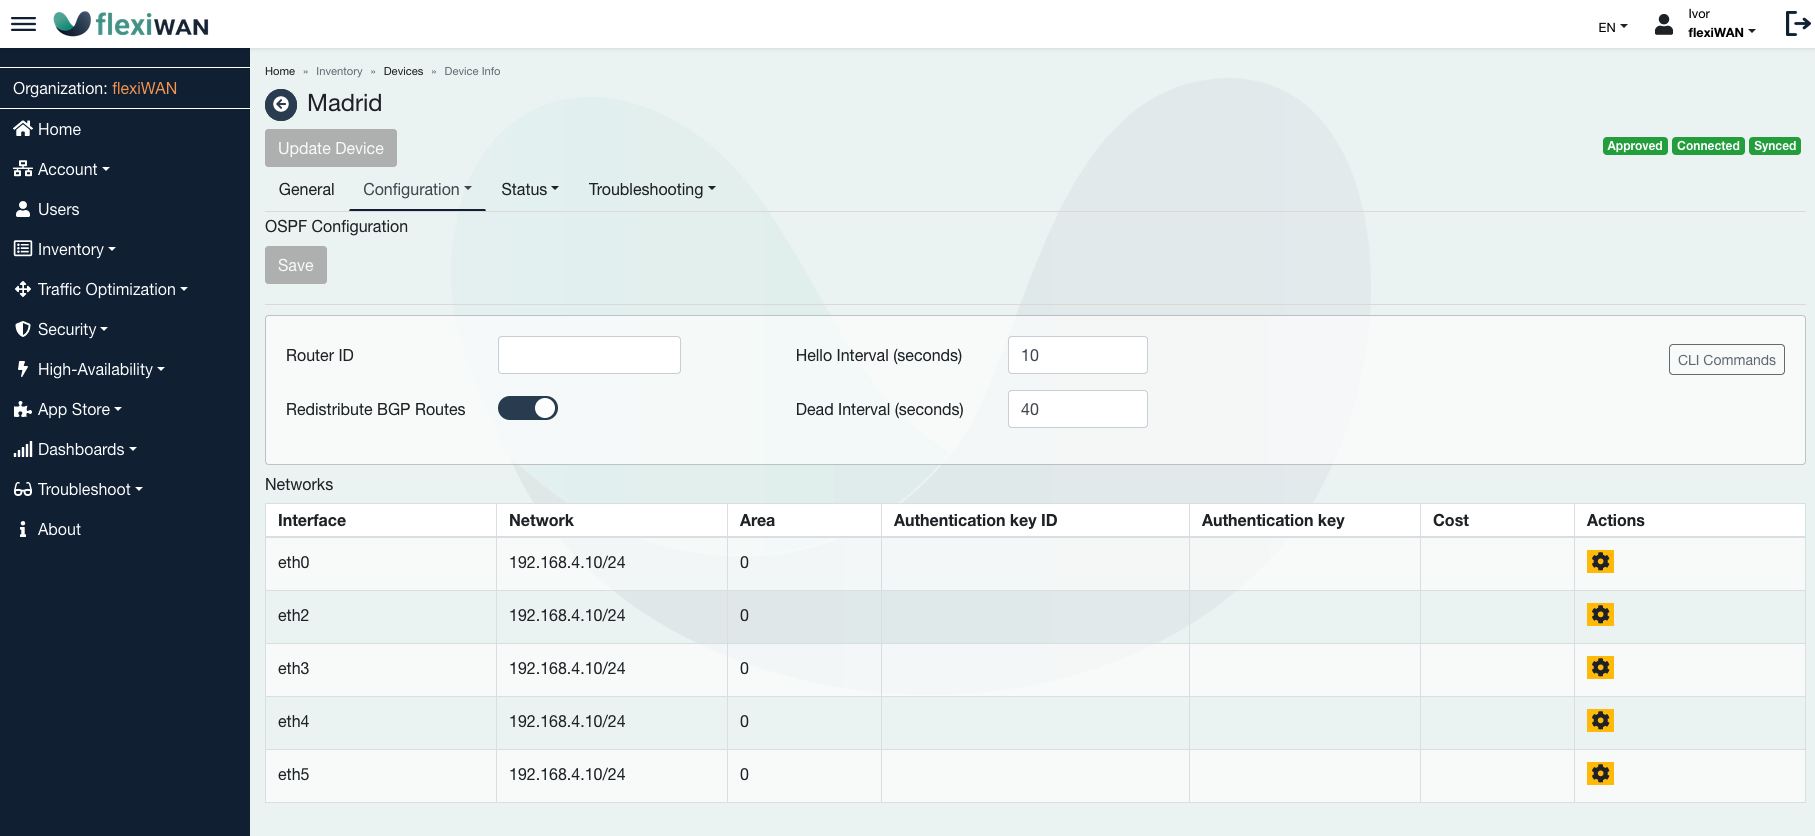The image size is (1815, 836).
Task: Click the Hello Interval input field
Action: click(1077, 355)
